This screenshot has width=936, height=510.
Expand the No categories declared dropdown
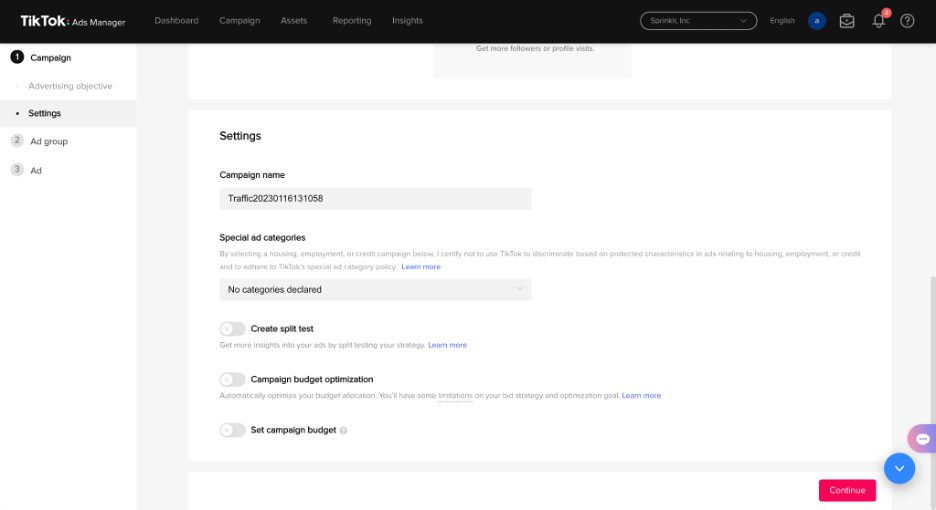click(375, 290)
